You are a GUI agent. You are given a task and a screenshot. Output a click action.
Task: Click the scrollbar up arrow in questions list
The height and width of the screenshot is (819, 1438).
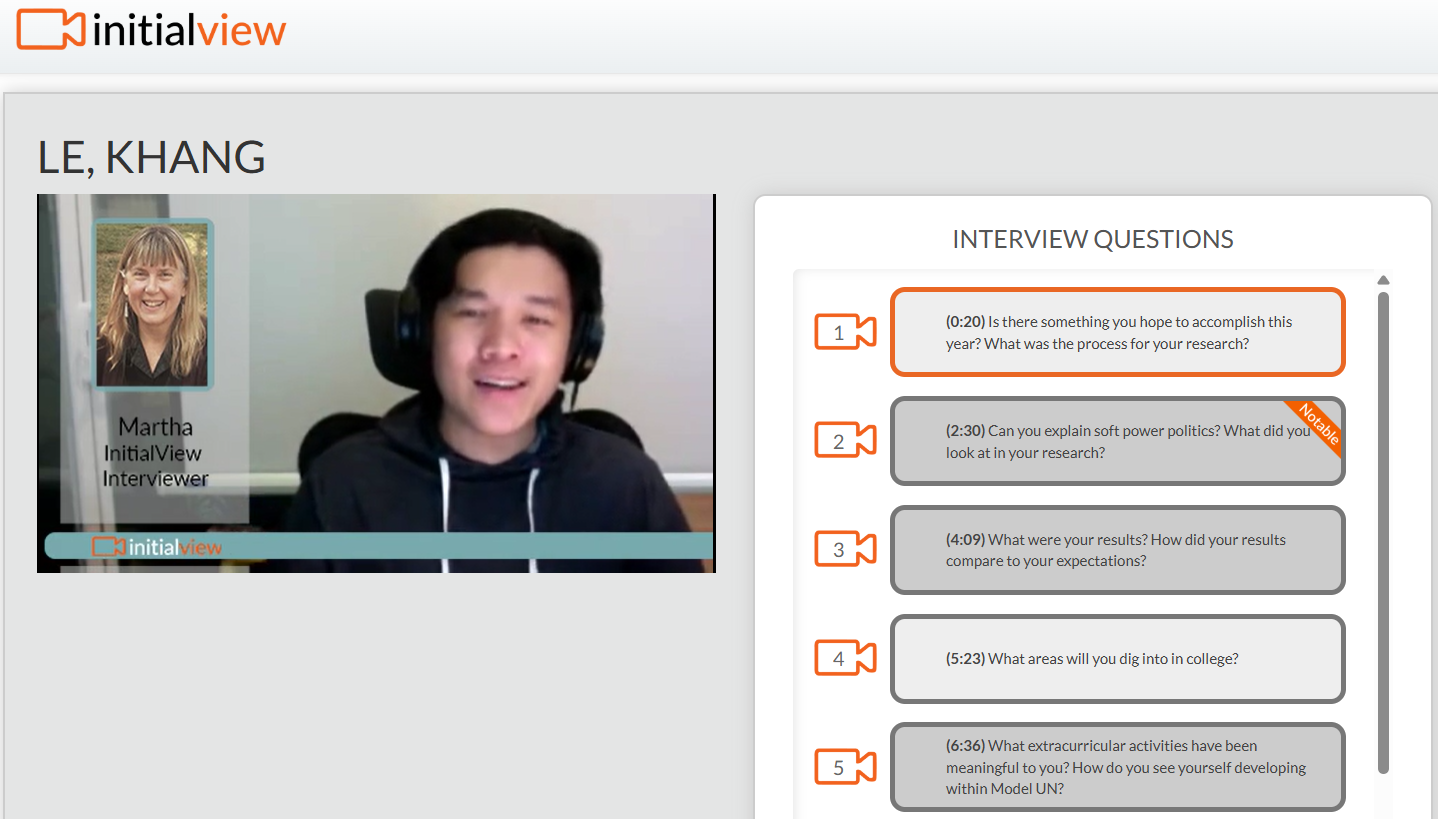click(x=1383, y=280)
